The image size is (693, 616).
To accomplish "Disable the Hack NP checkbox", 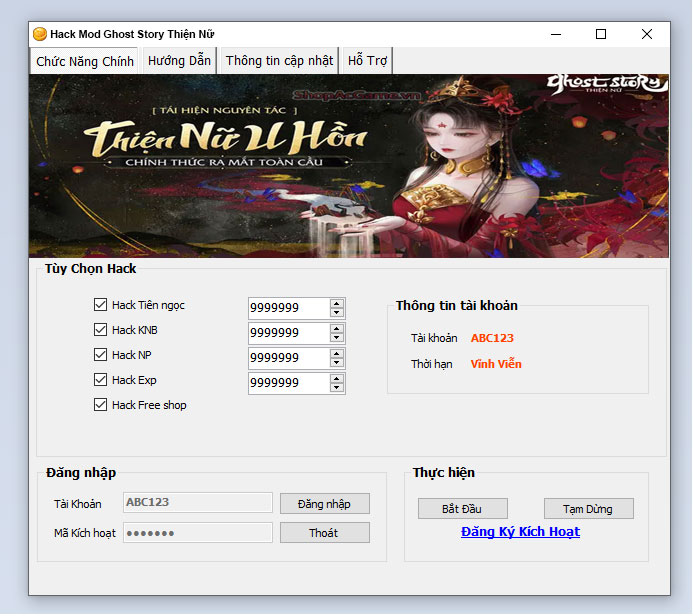I will click(100, 354).
